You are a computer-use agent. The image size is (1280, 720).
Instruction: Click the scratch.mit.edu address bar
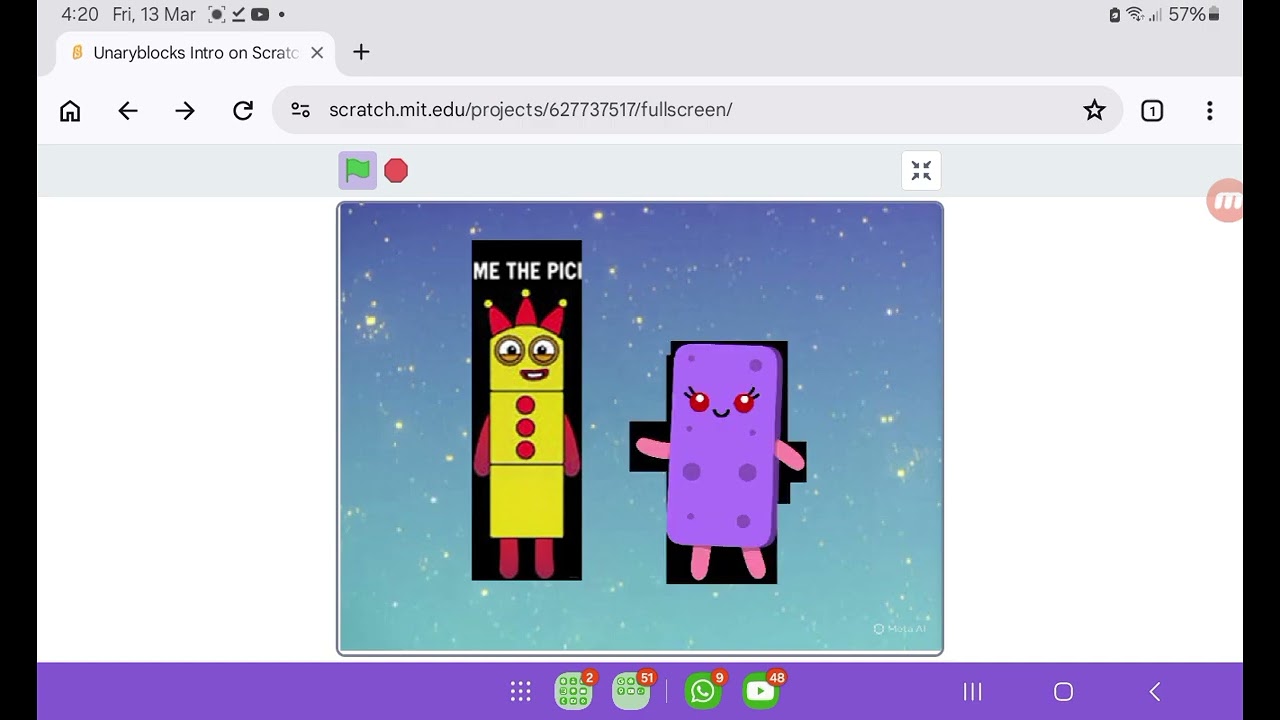click(697, 110)
